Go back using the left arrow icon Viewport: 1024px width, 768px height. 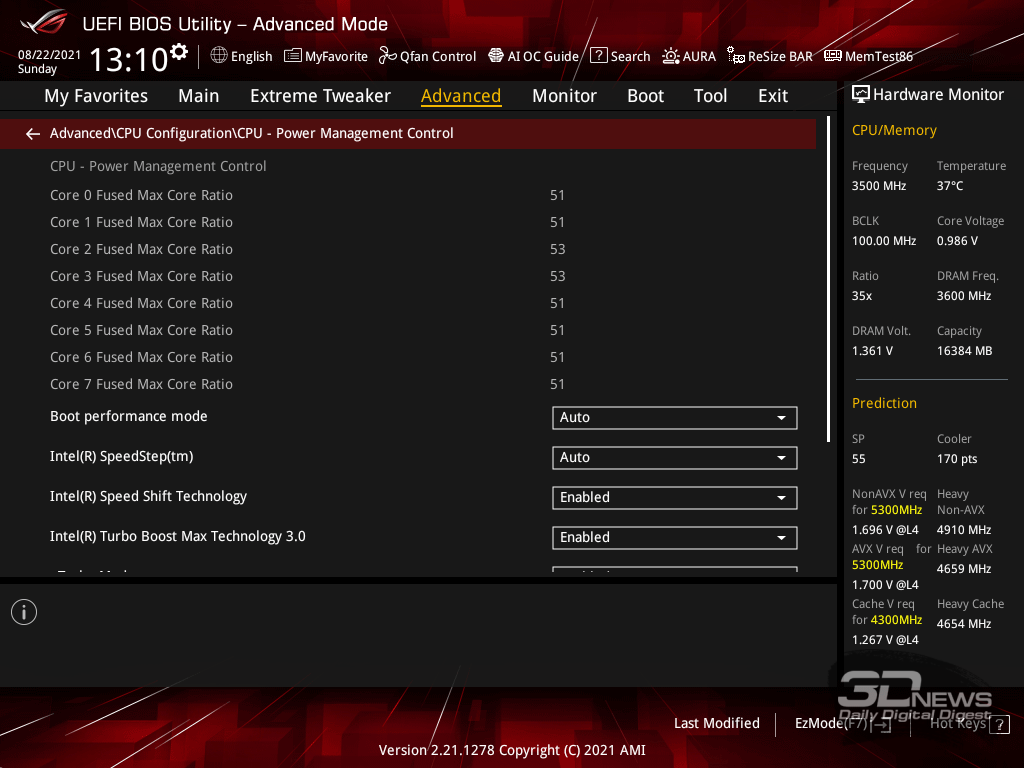point(33,134)
